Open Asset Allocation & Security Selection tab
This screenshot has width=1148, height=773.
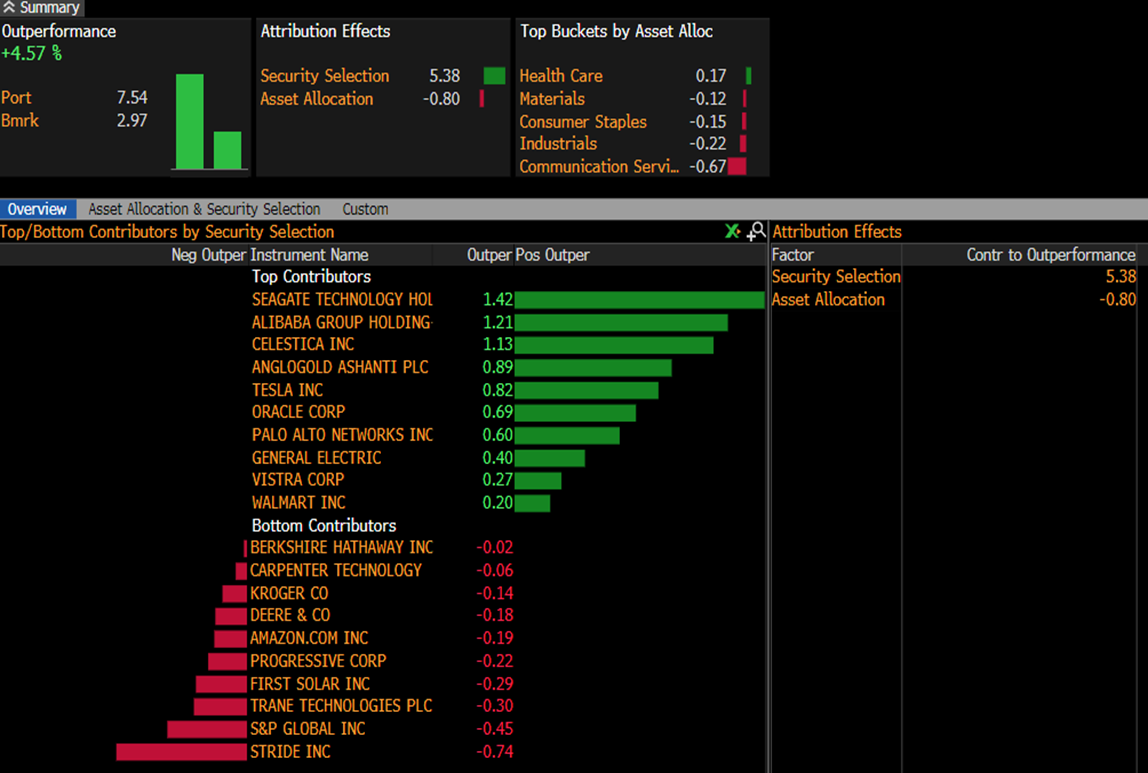pyautogui.click(x=204, y=209)
